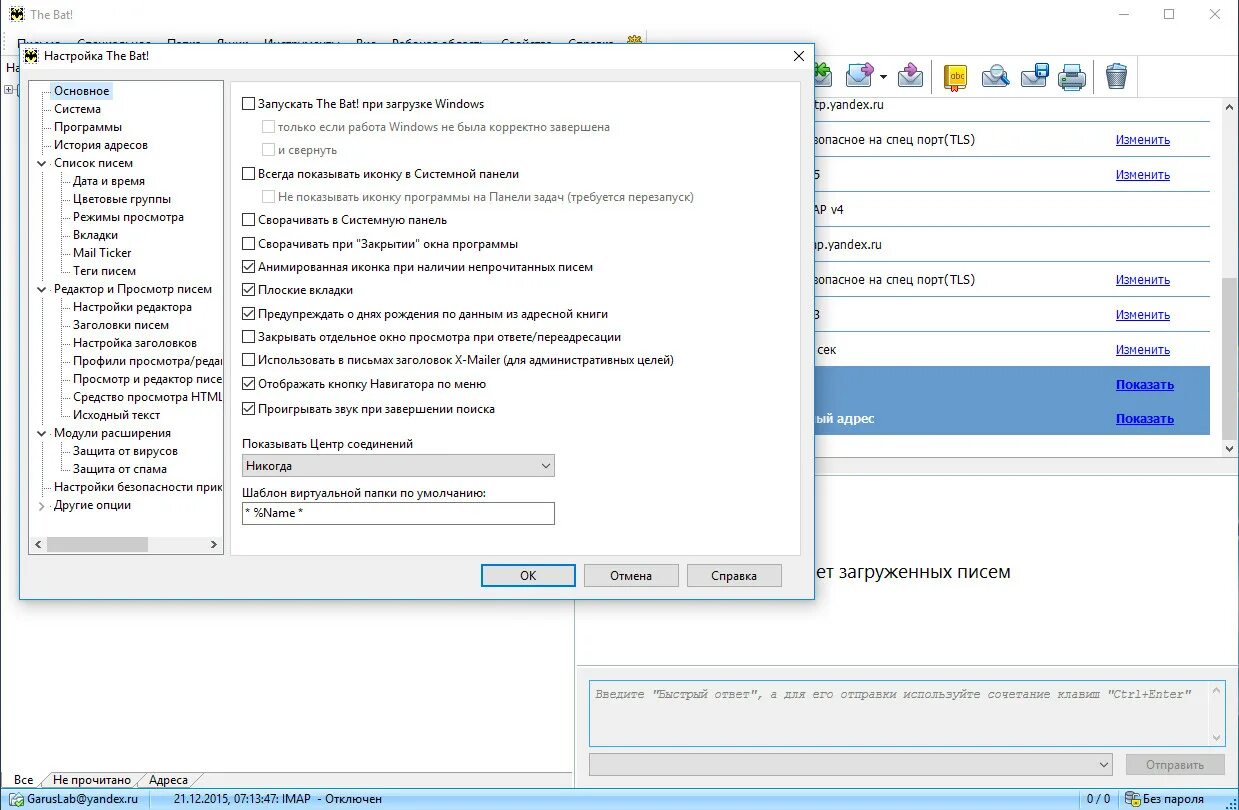
Task: Open the Показывать Центр соединений dropdown
Action: [398, 466]
